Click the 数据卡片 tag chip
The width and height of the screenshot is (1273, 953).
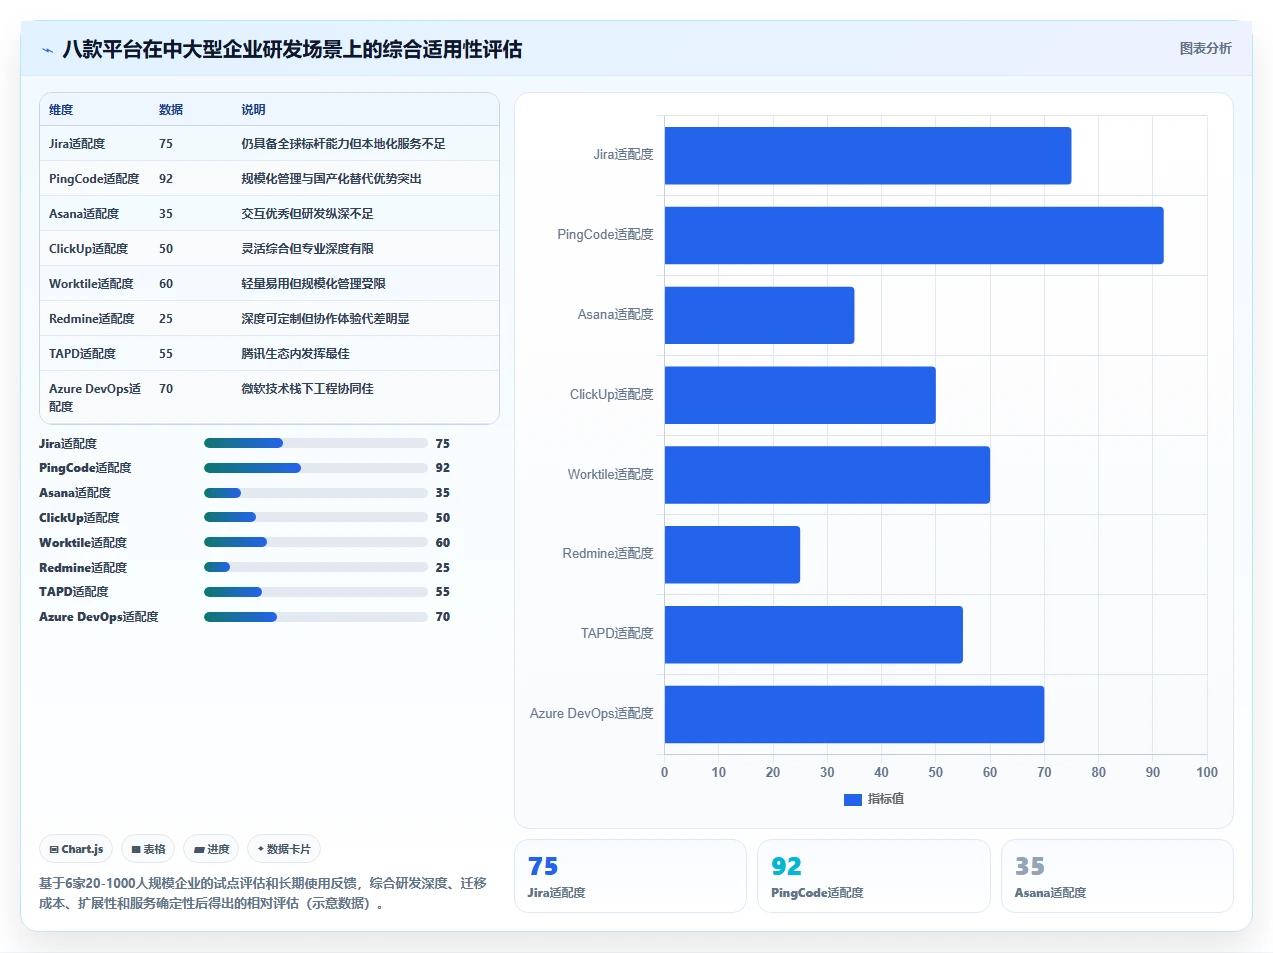(284, 849)
